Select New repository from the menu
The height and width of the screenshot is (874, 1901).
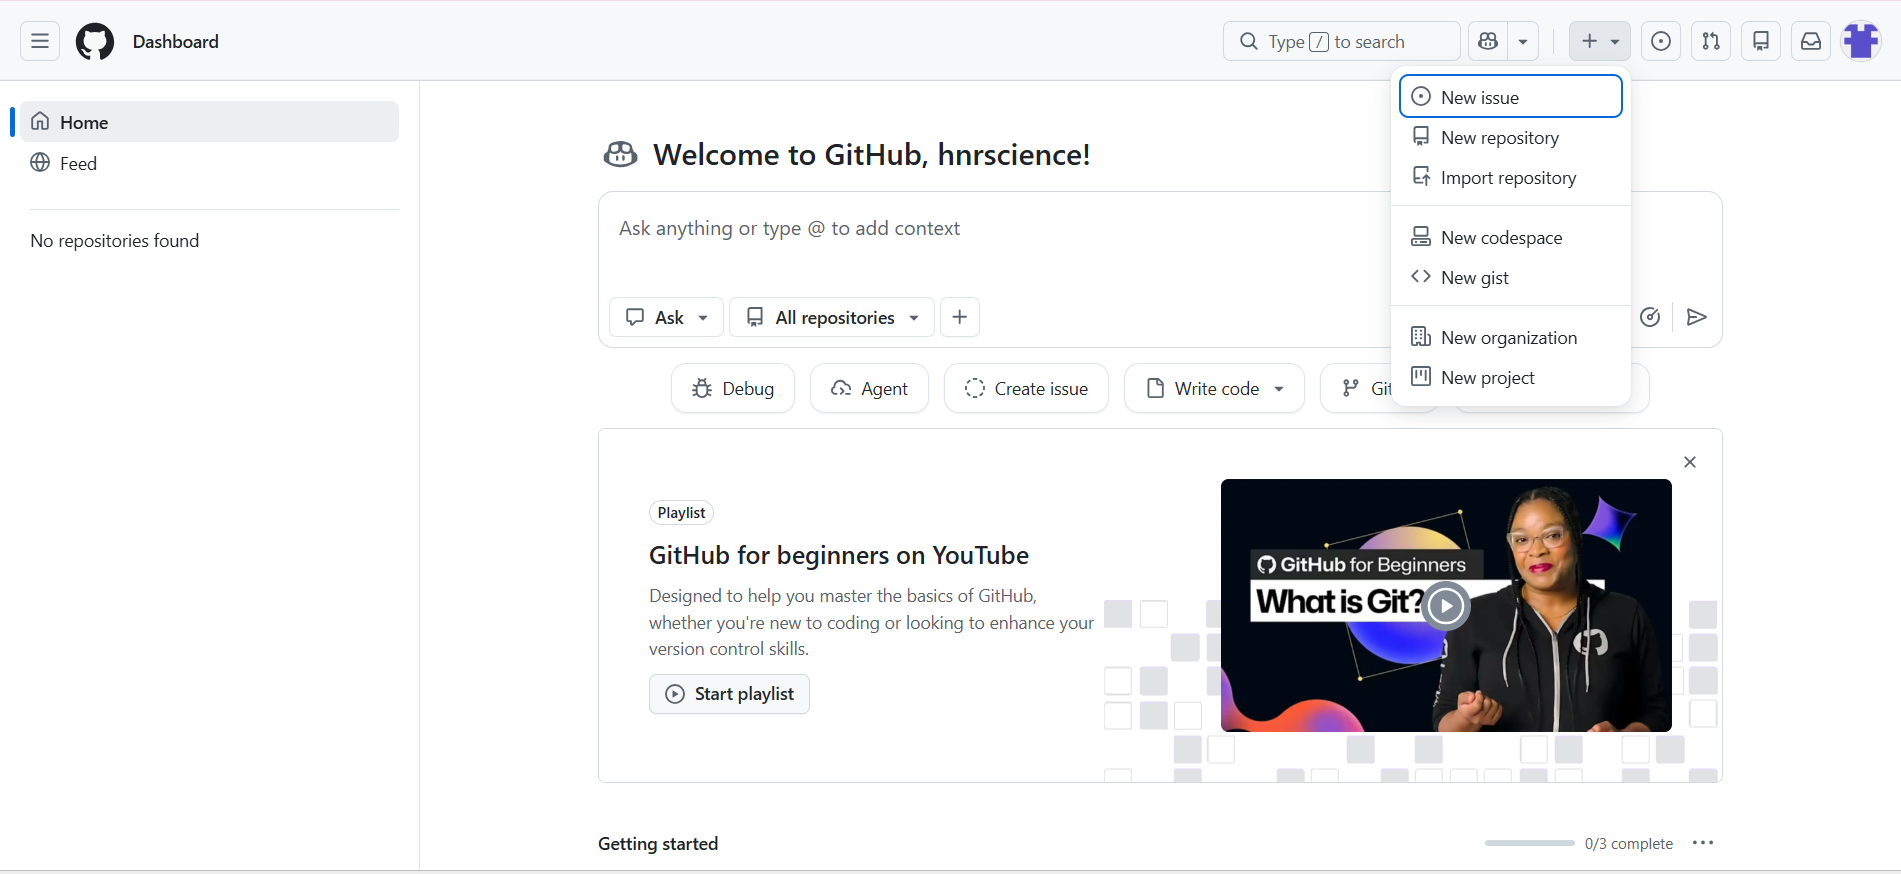pos(1511,137)
